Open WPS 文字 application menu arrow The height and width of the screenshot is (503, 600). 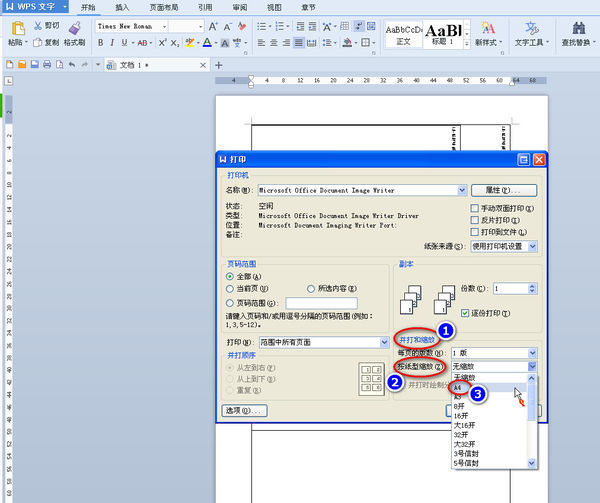[x=65, y=7]
